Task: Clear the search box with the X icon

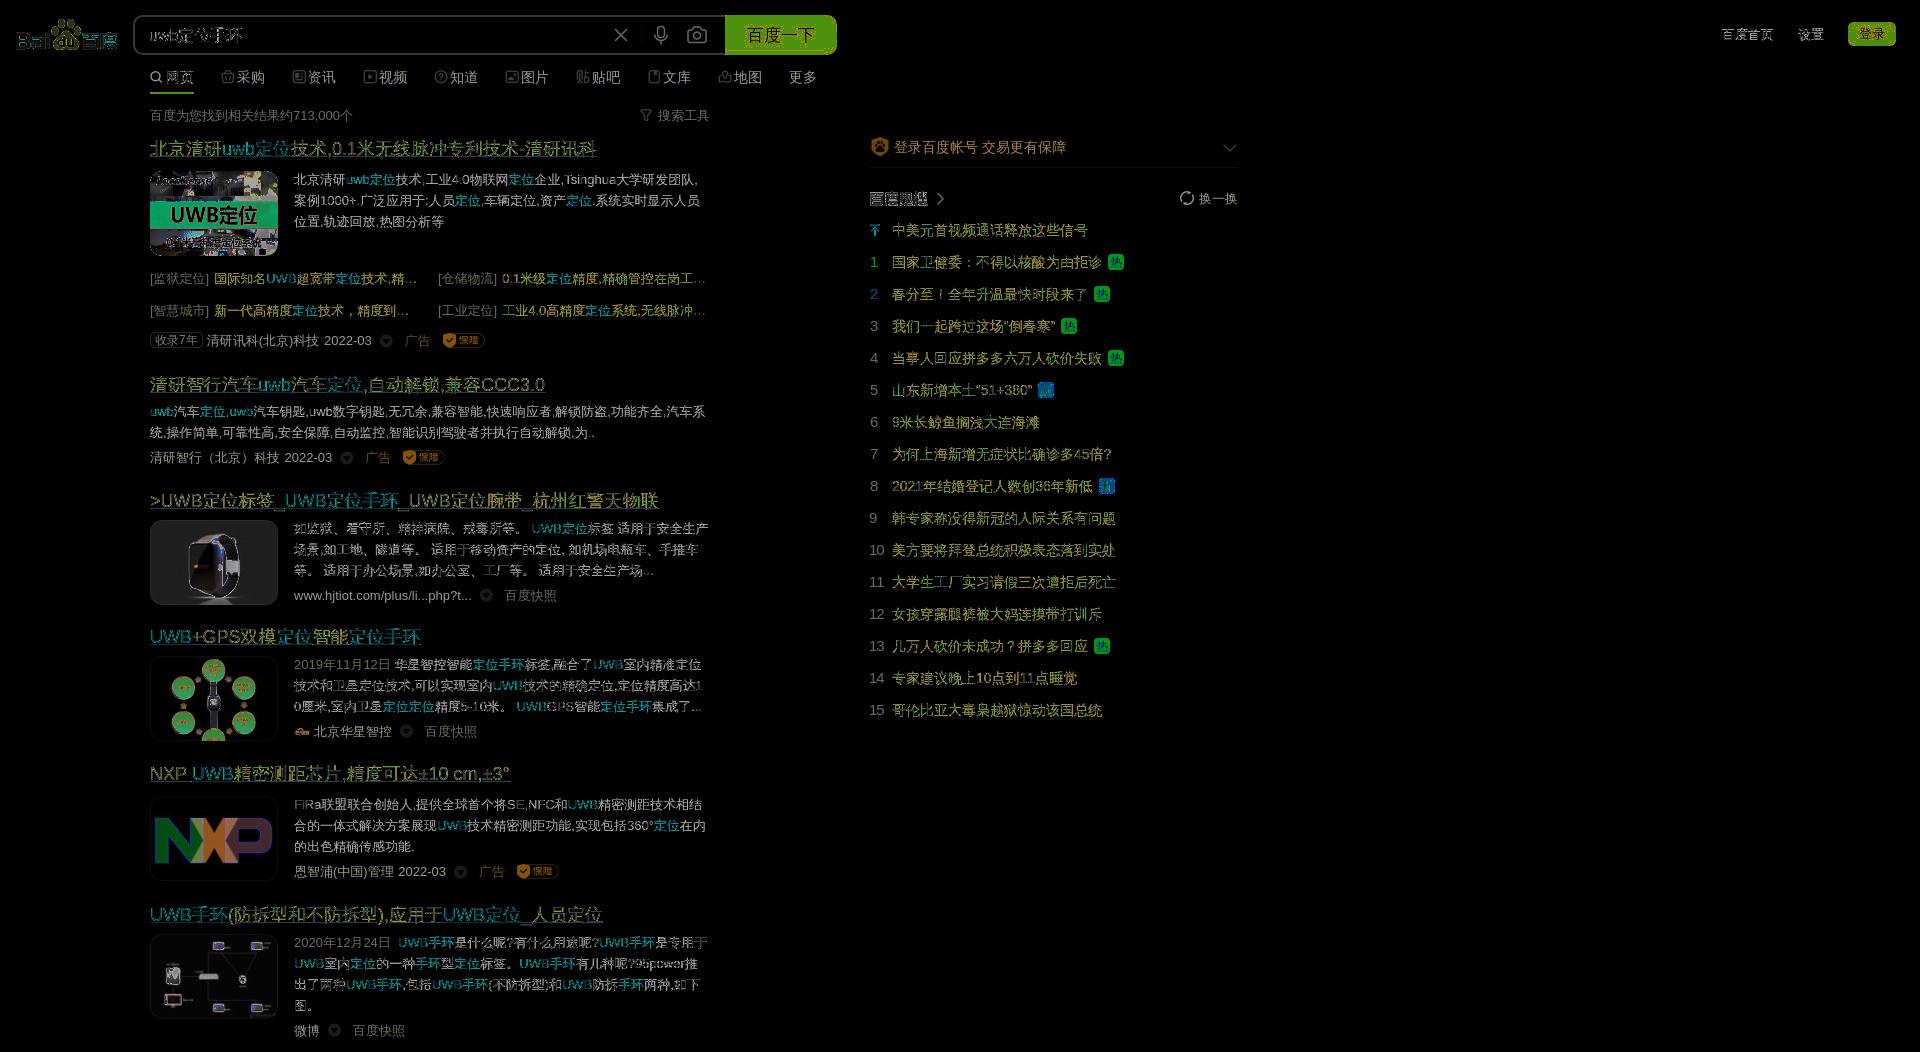Action: (621, 35)
